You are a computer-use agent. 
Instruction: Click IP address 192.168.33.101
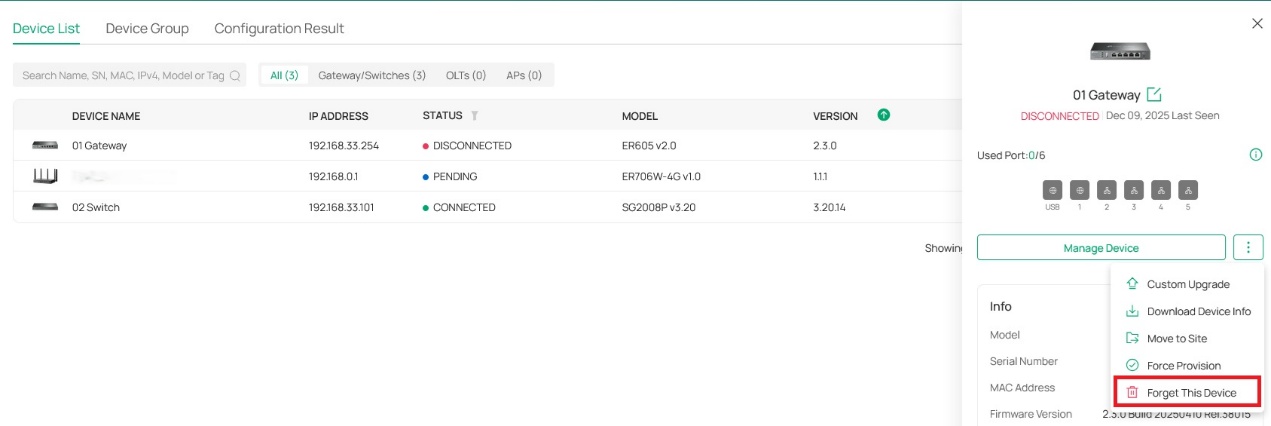(x=341, y=207)
